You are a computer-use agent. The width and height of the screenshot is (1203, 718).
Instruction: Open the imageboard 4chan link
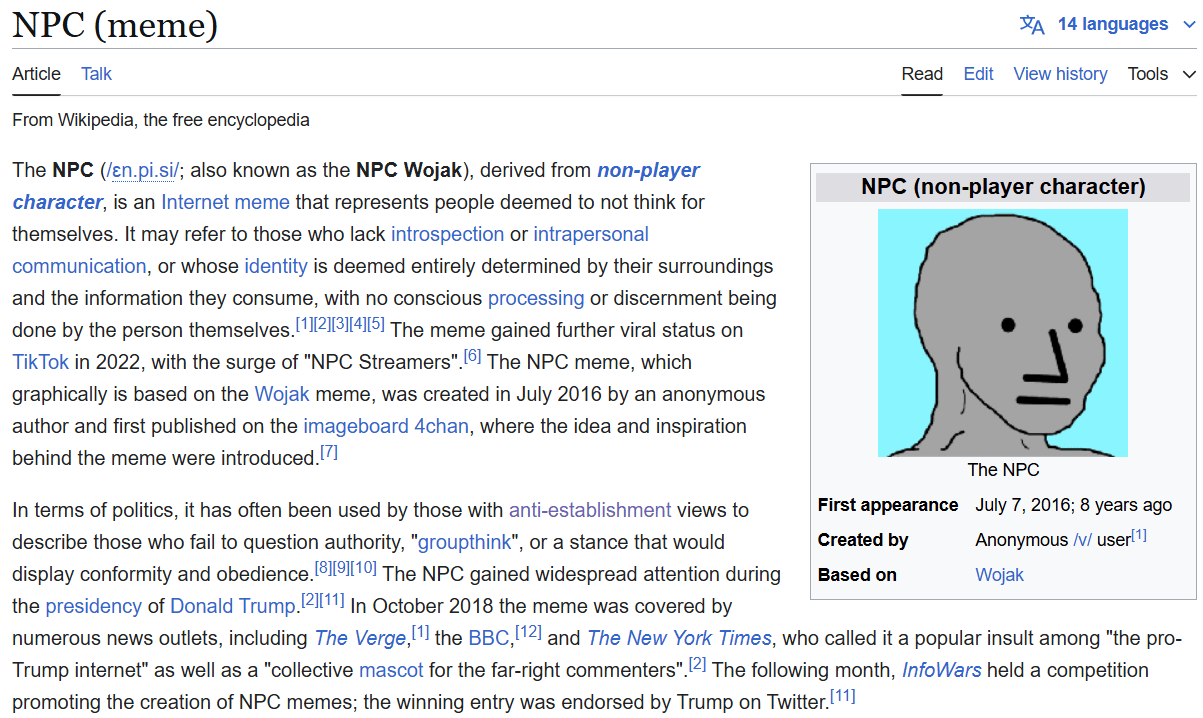click(x=385, y=426)
